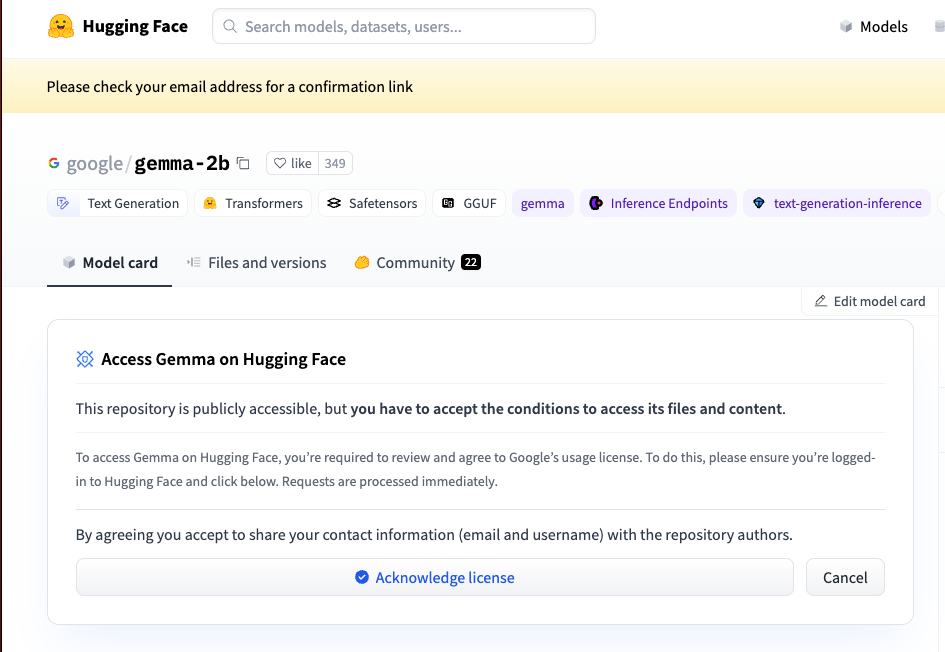Screen dimensions: 945x652
Task: Click the Text Generation tag icon
Action: pyautogui.click(x=63, y=203)
